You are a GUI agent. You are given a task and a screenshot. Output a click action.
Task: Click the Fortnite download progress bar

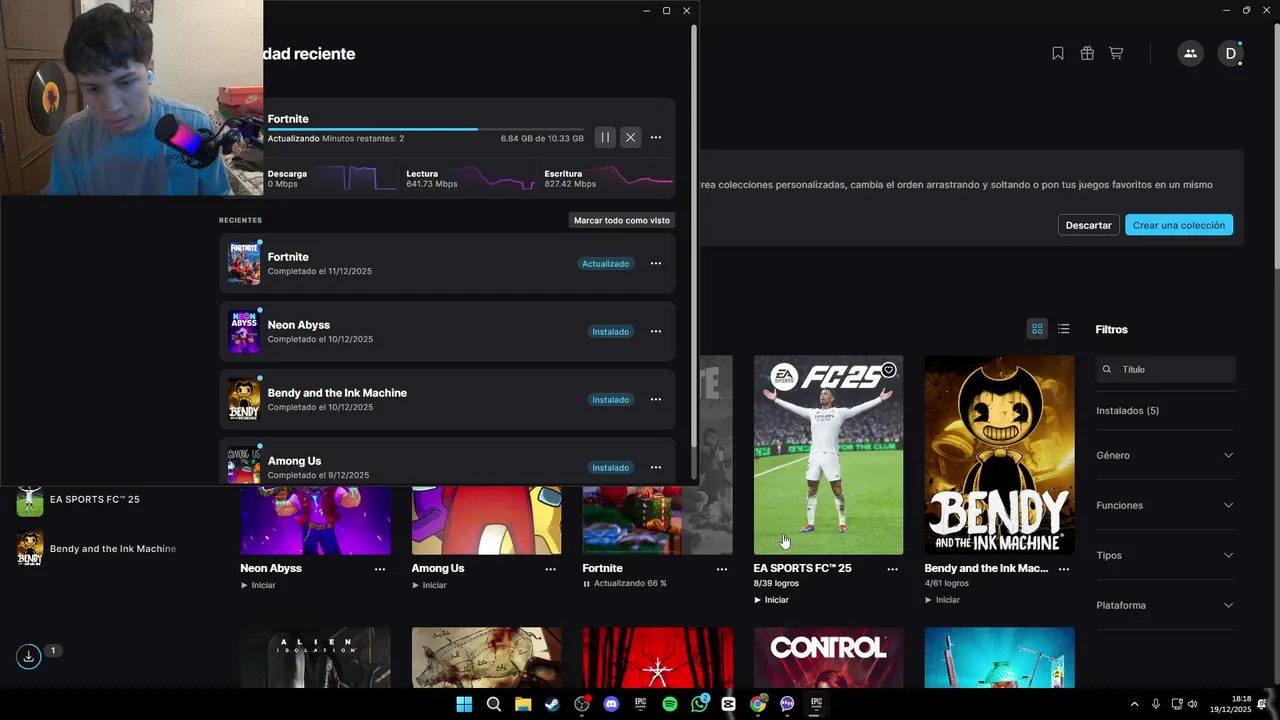click(425, 129)
